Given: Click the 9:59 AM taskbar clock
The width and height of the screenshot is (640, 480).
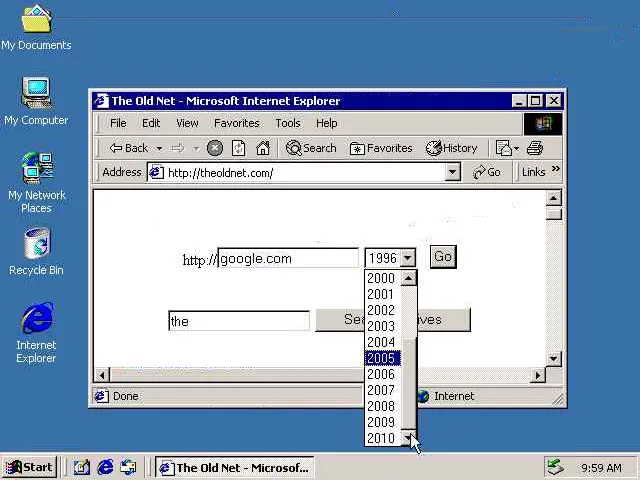Looking at the screenshot, I should click(x=601, y=468).
